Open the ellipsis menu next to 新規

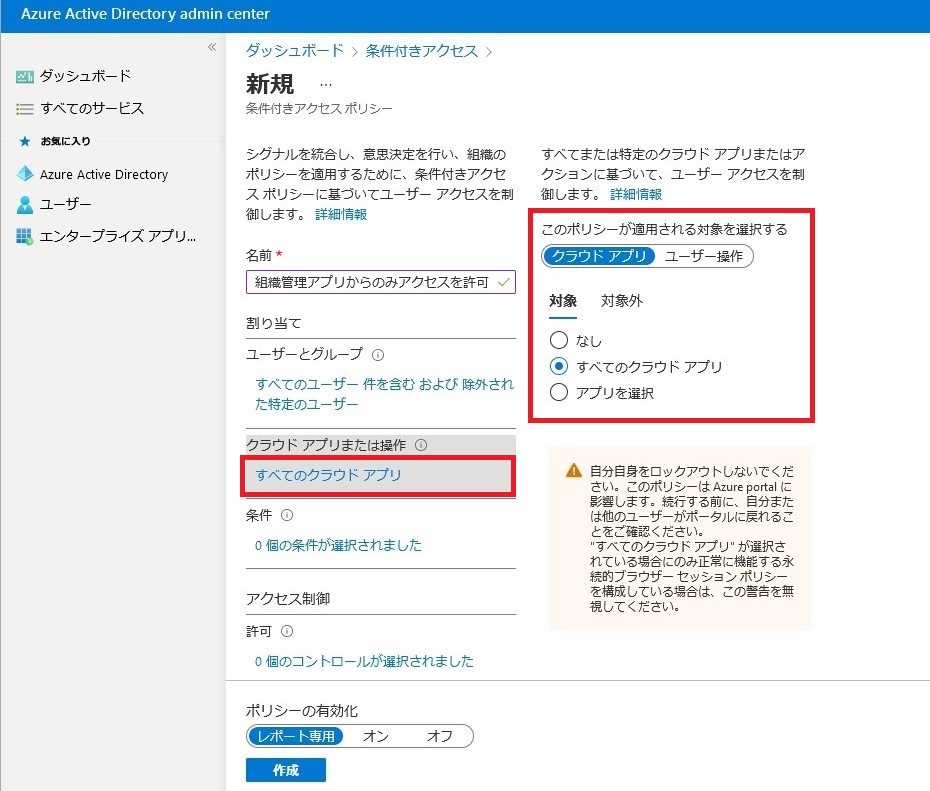326,85
